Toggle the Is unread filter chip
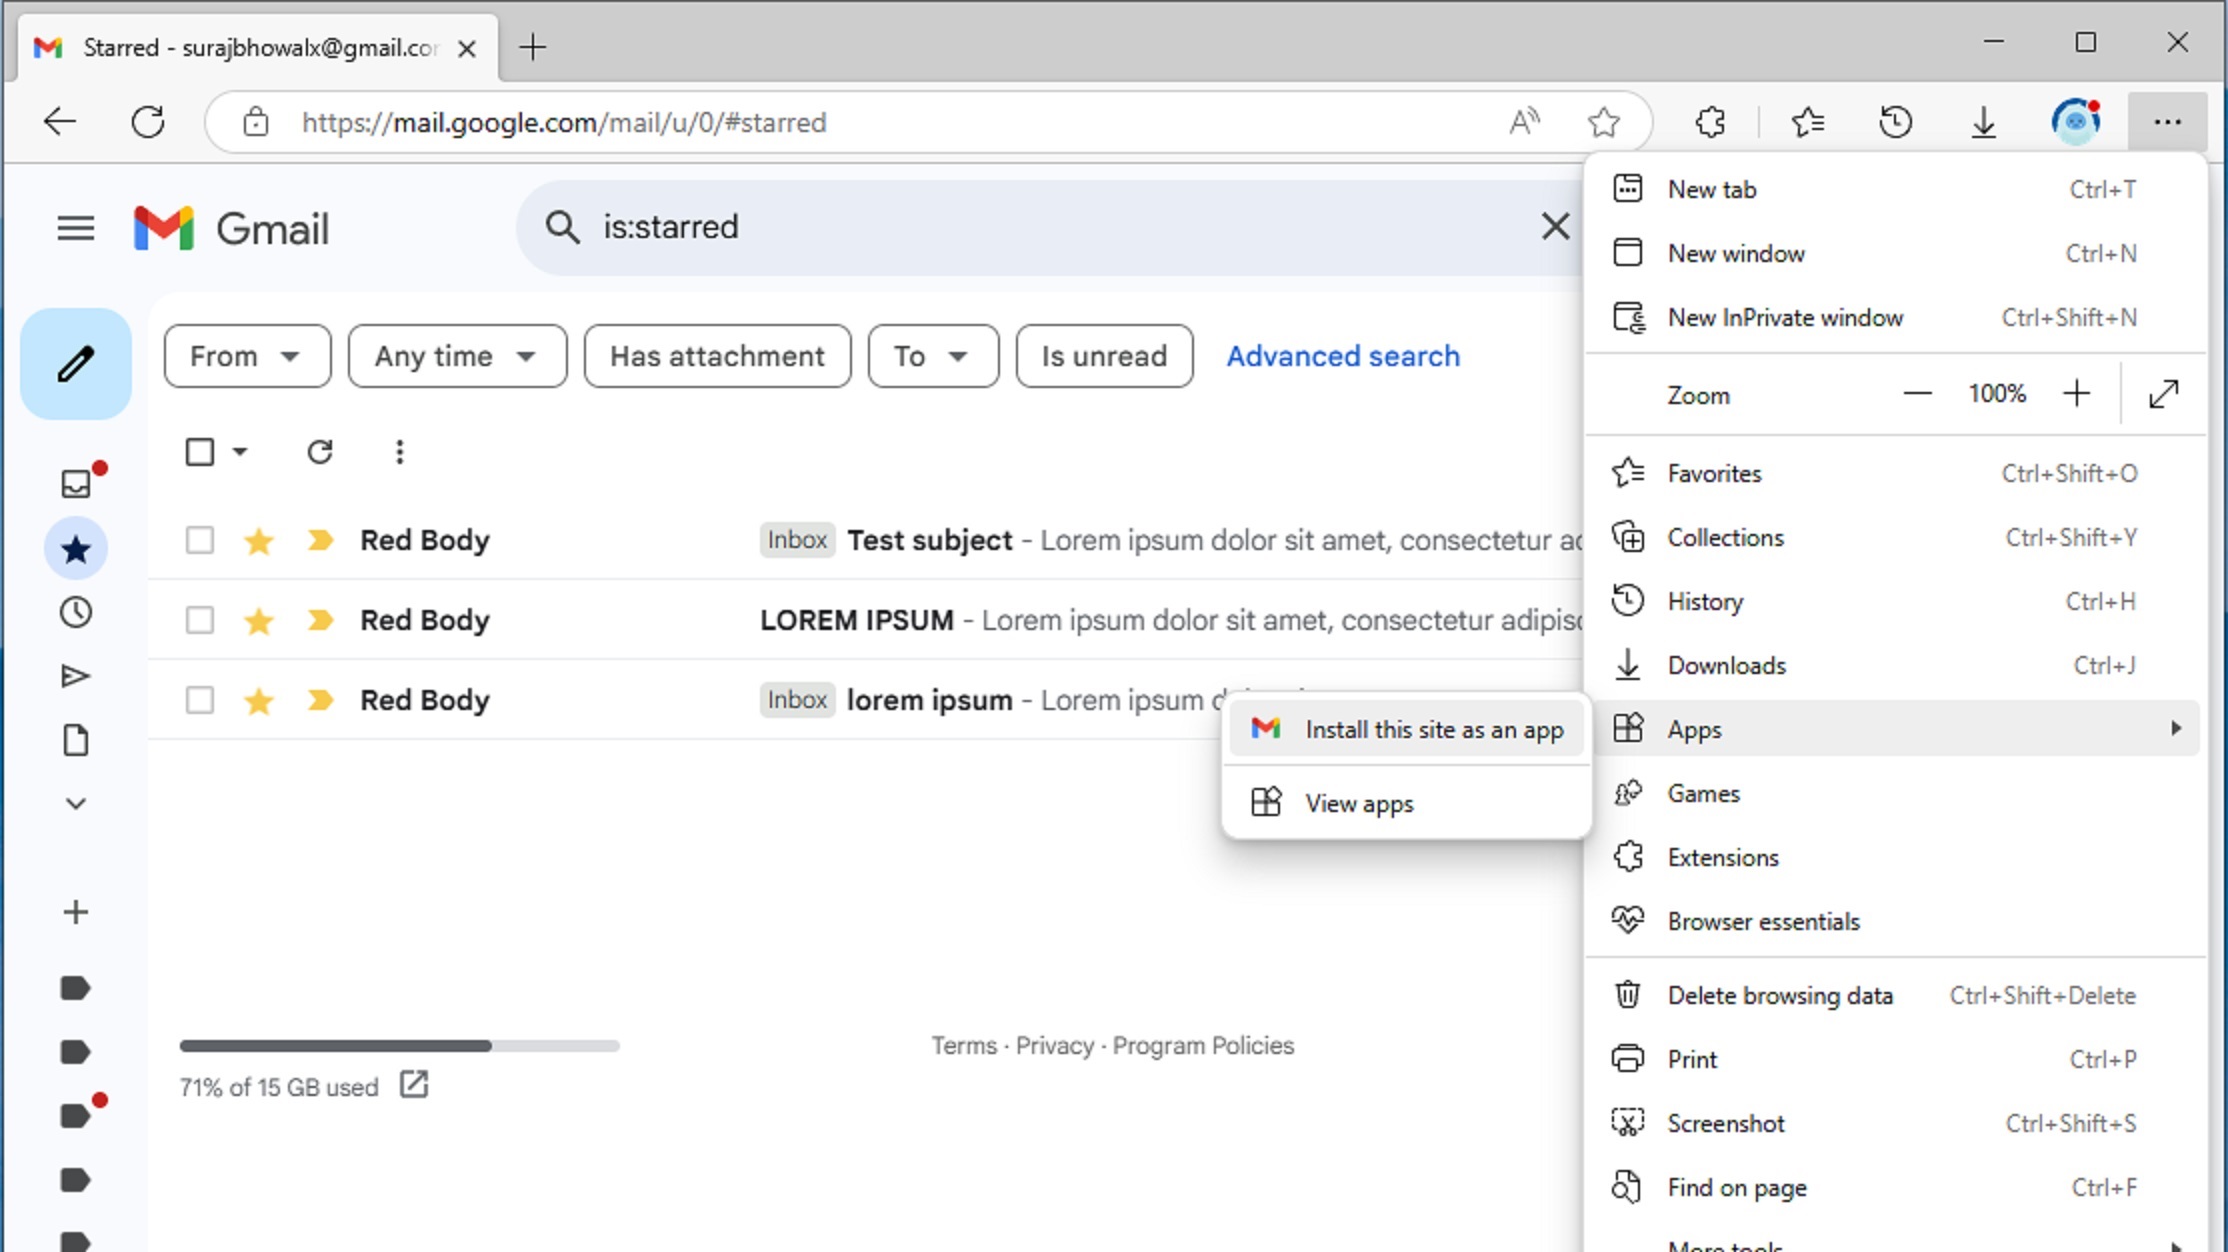Screen dimensions: 2228x1252 (x=1104, y=356)
